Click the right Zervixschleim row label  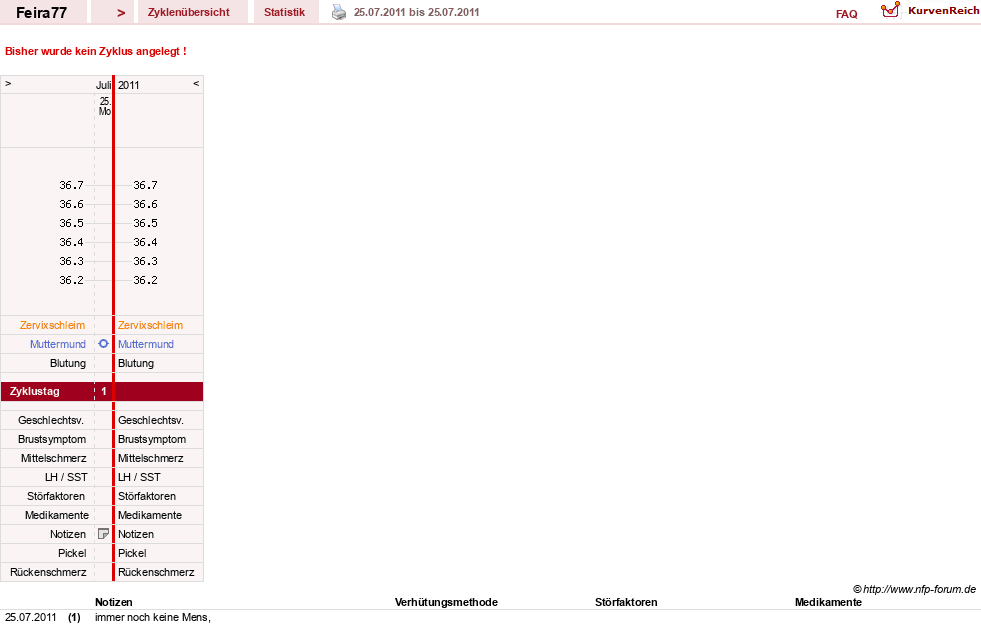pyautogui.click(x=150, y=325)
